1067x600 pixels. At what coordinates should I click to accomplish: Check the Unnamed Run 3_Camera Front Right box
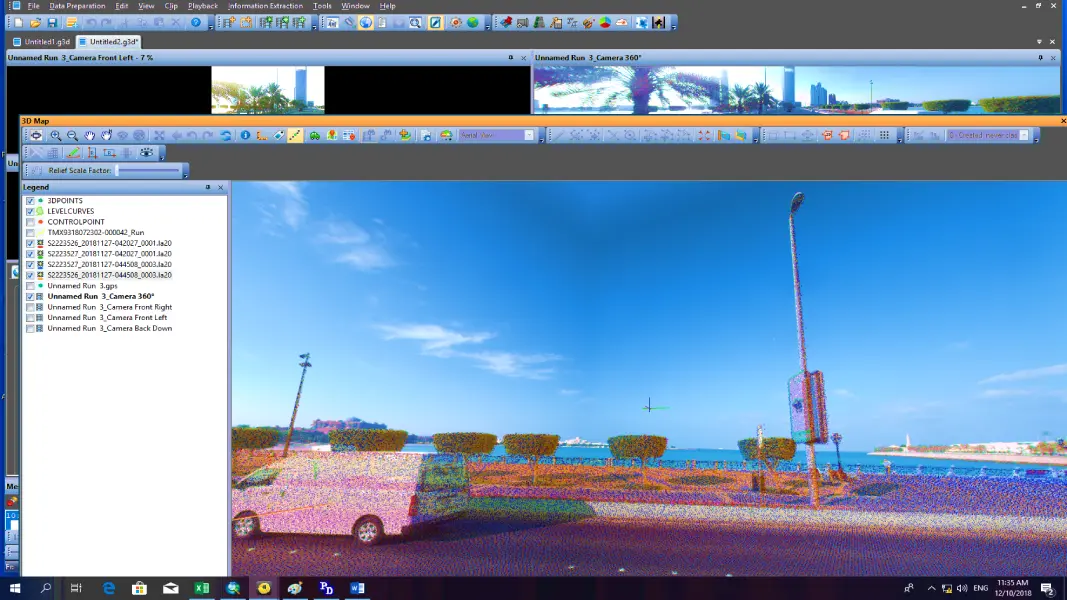pyautogui.click(x=30, y=307)
